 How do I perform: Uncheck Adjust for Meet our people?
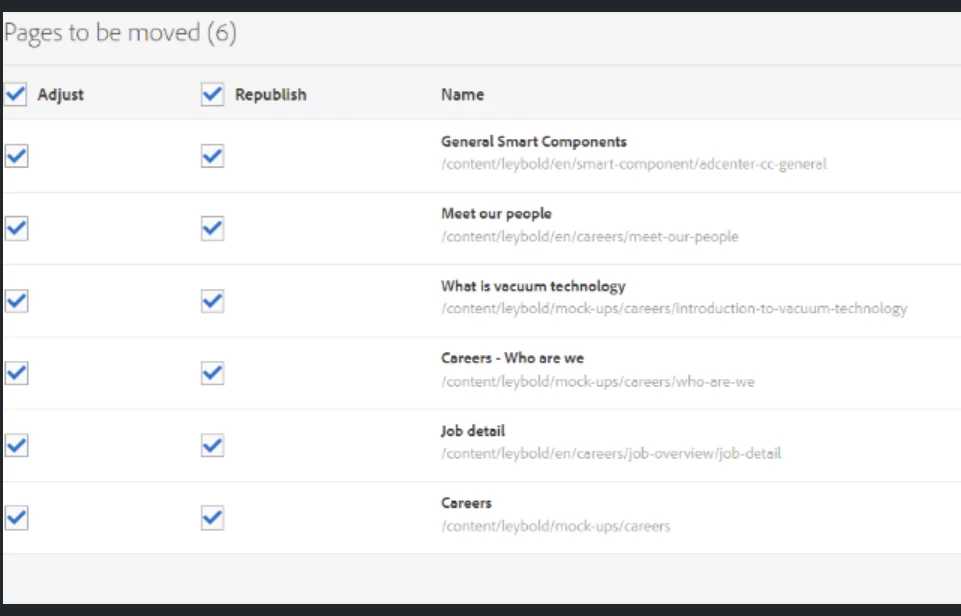pos(16,228)
